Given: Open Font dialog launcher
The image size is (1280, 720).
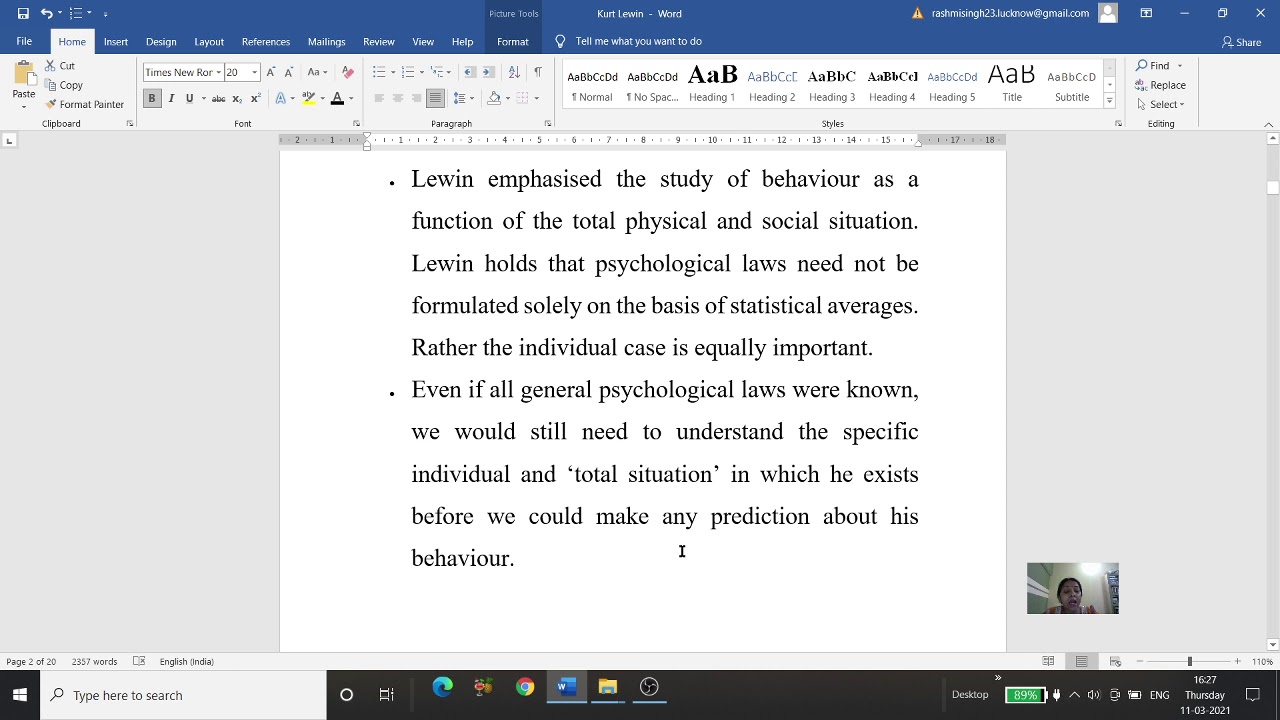Looking at the screenshot, I should point(356,124).
